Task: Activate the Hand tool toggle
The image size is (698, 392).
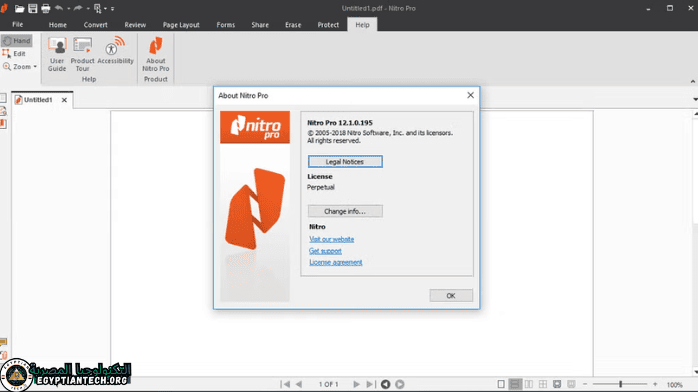Action: tap(17, 40)
